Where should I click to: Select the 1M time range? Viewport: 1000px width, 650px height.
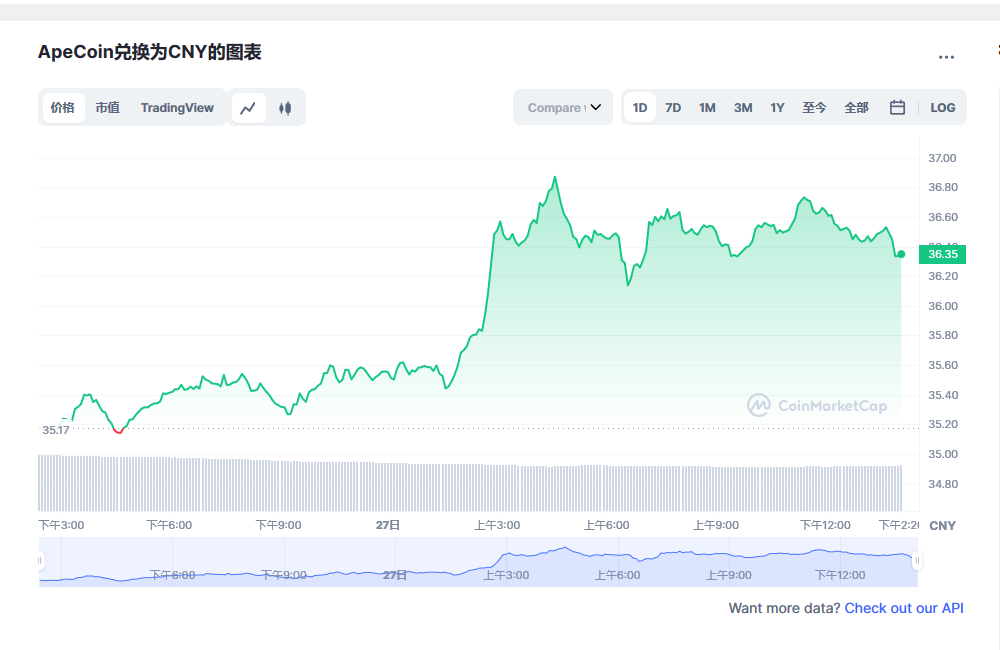click(x=707, y=108)
